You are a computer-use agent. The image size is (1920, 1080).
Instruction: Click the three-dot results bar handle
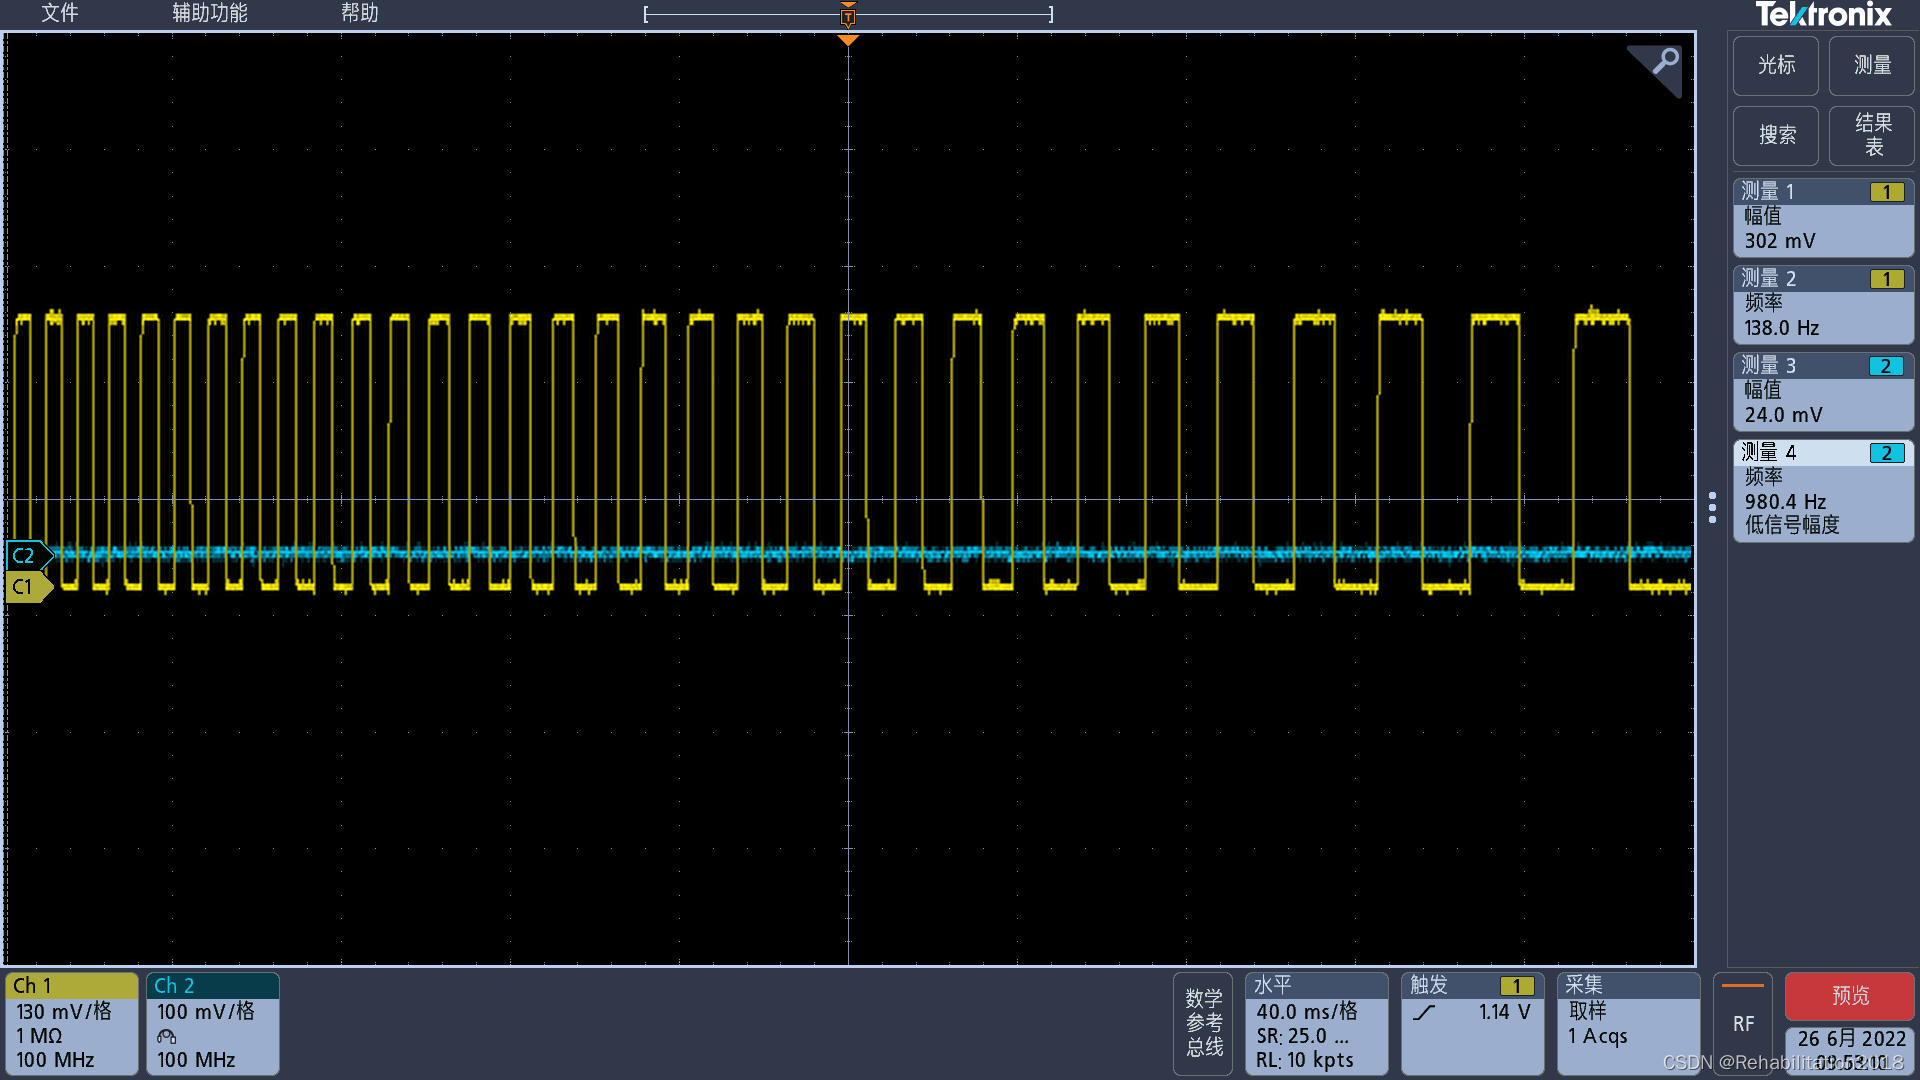click(x=1713, y=507)
